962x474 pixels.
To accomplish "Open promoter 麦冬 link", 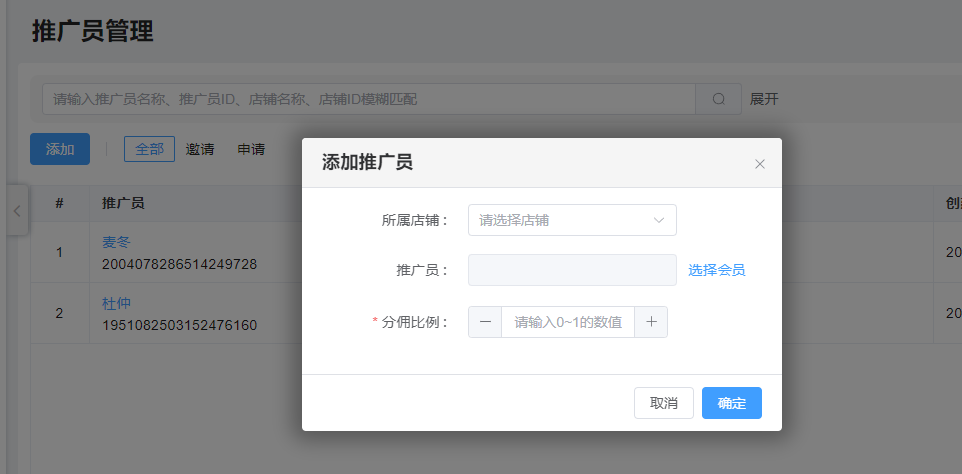I will [x=116, y=242].
